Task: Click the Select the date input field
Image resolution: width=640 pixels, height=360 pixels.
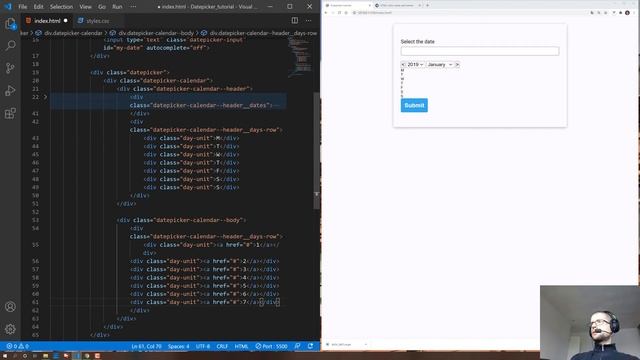Action: point(480,51)
